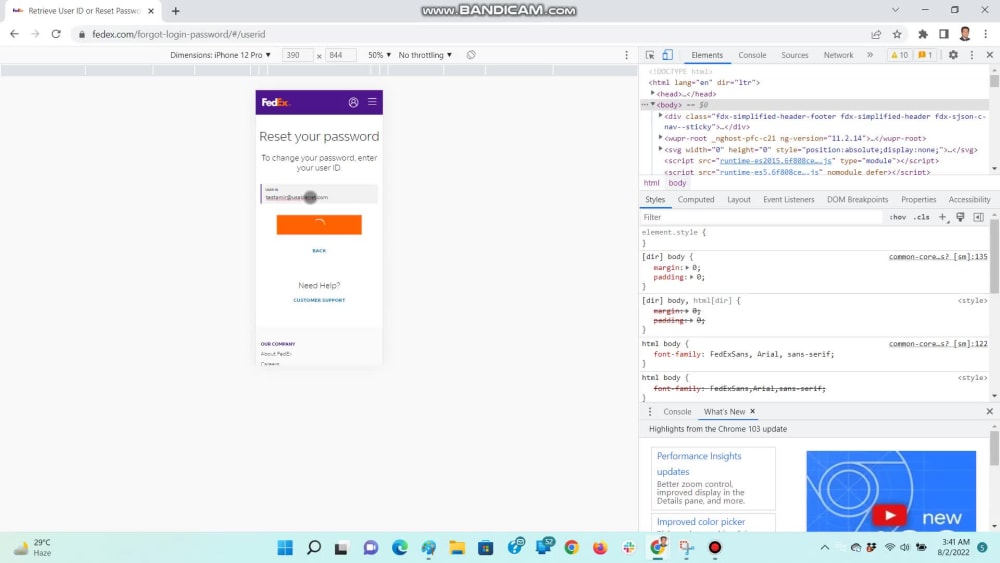Bookmark this page star icon
Viewport: 1000px width, 563px height.
point(897,34)
